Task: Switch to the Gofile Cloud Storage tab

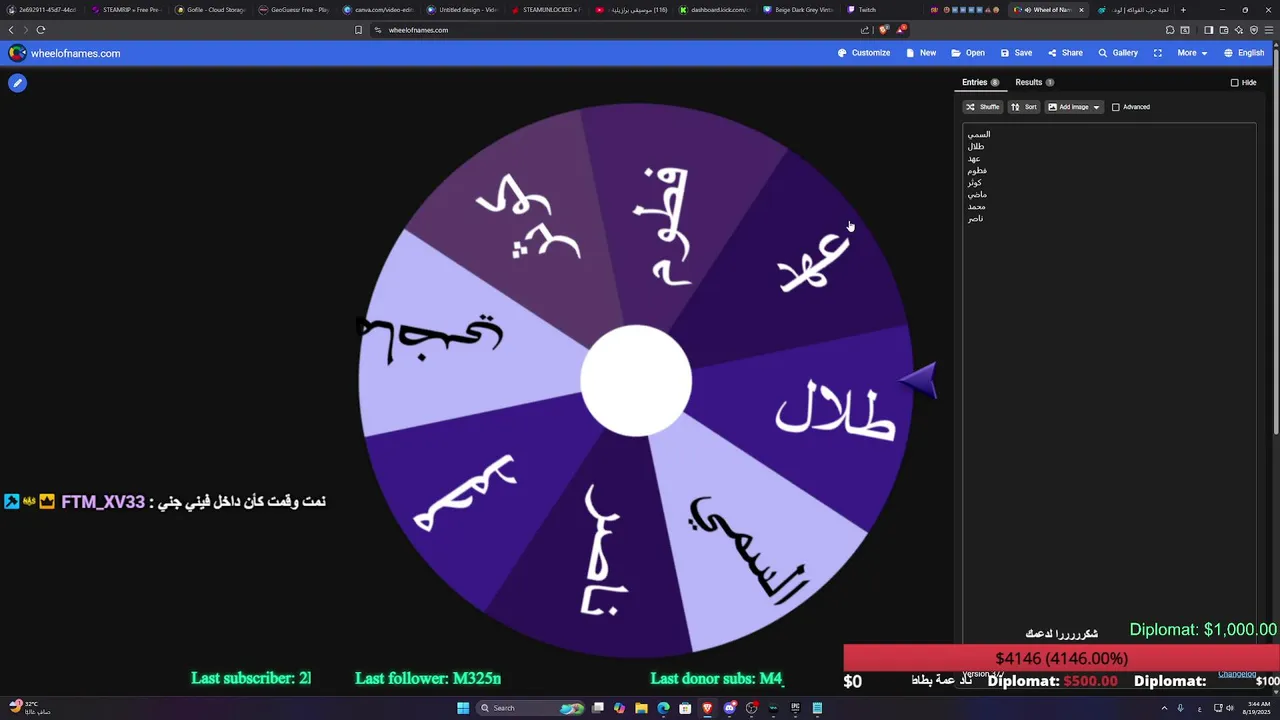Action: click(208, 10)
